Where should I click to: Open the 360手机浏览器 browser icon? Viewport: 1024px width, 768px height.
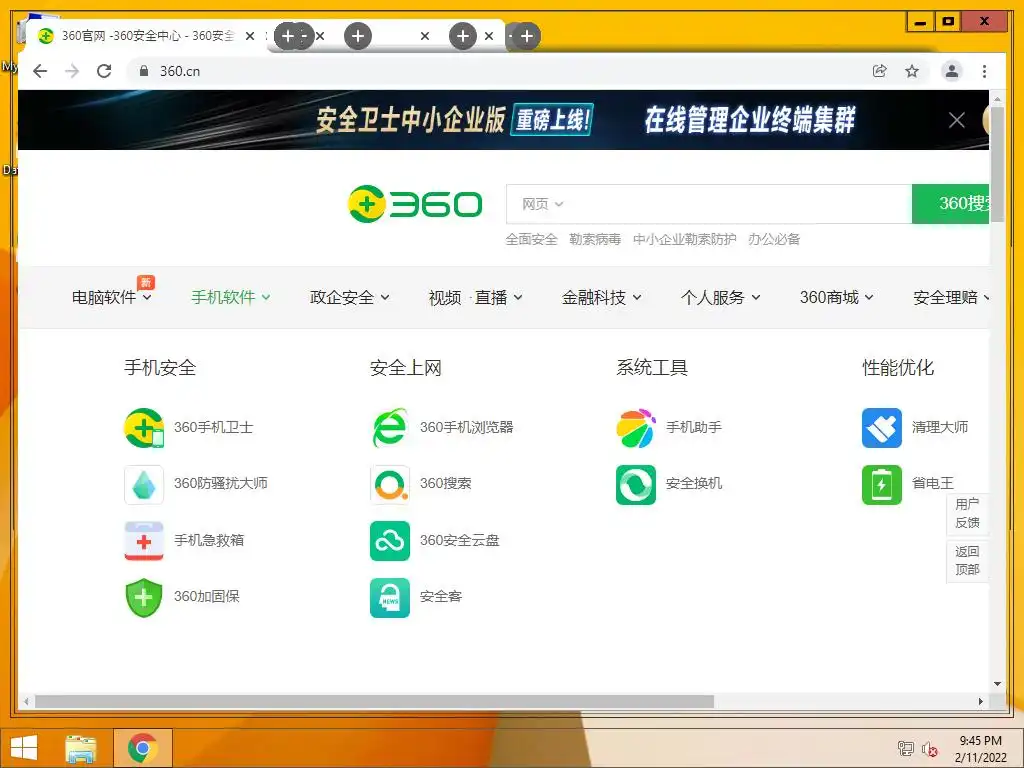(390, 428)
